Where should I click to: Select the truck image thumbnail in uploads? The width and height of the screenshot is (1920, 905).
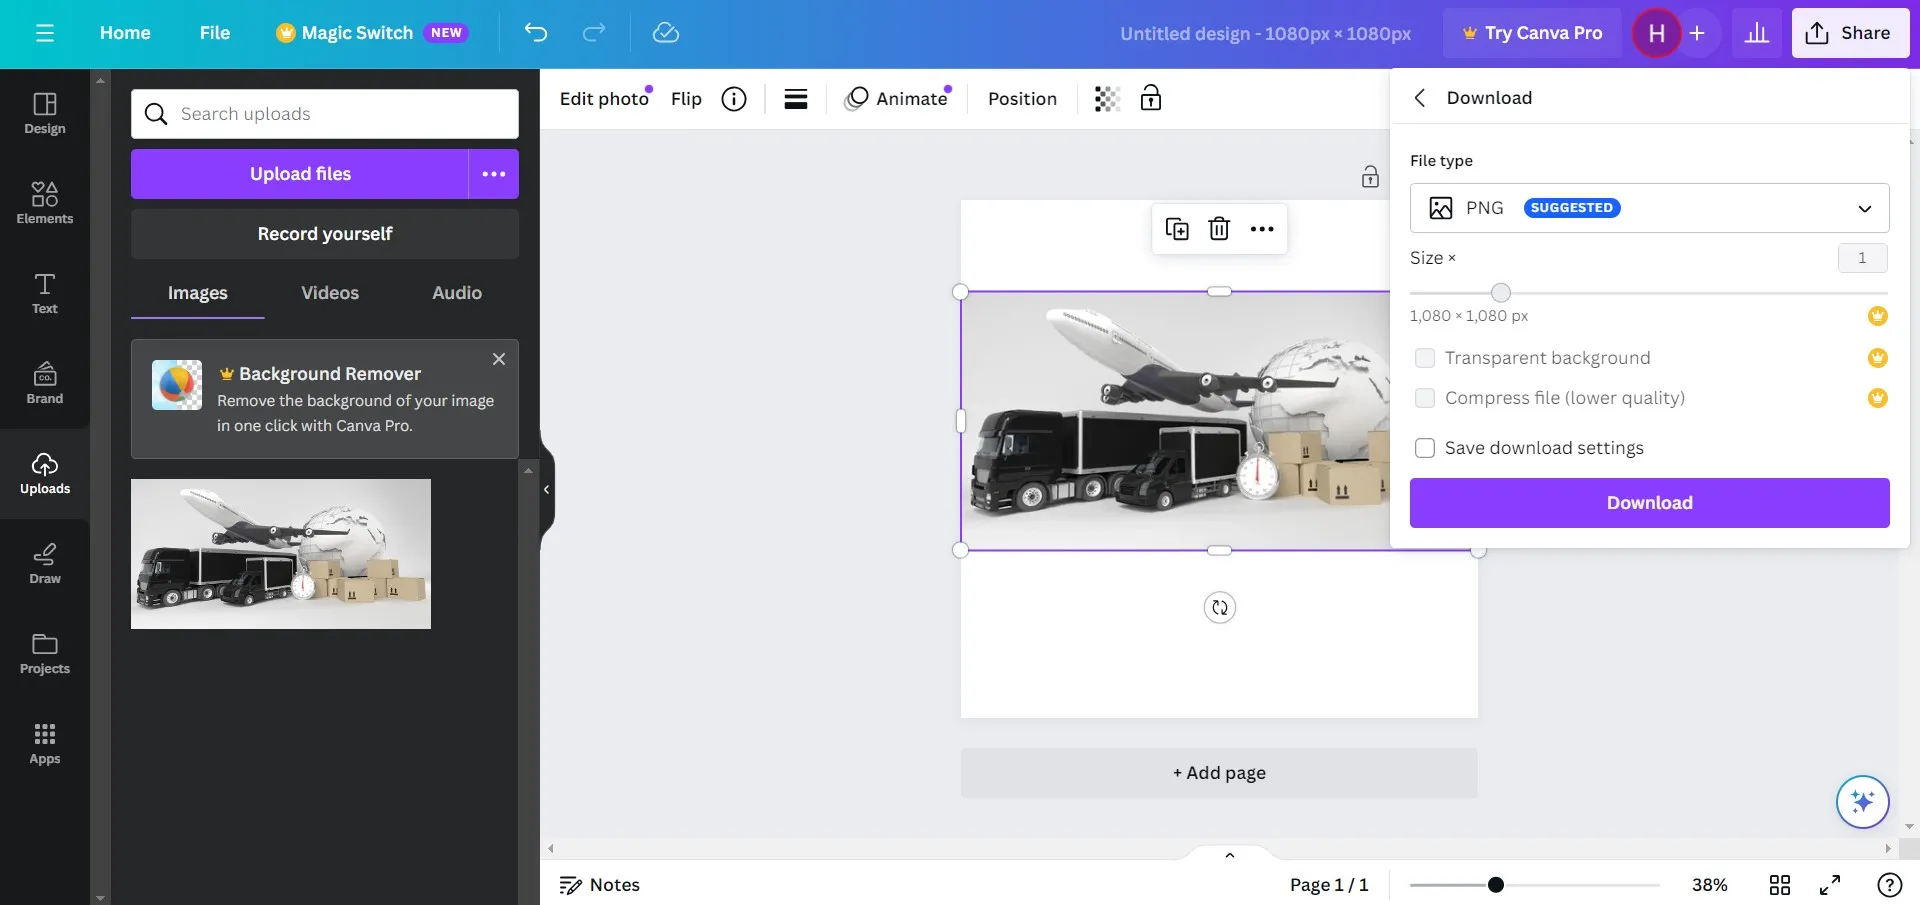280,553
